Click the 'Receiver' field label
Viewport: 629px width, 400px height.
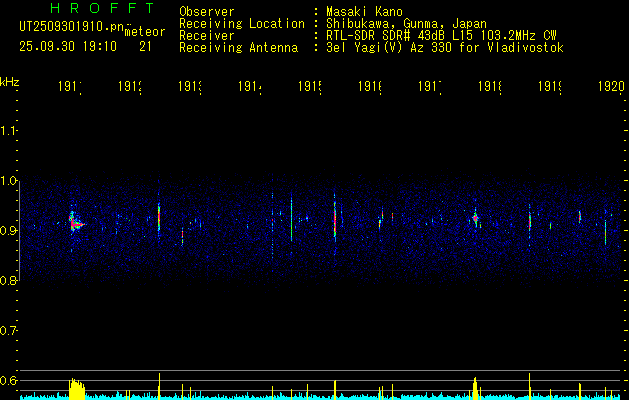[207, 36]
